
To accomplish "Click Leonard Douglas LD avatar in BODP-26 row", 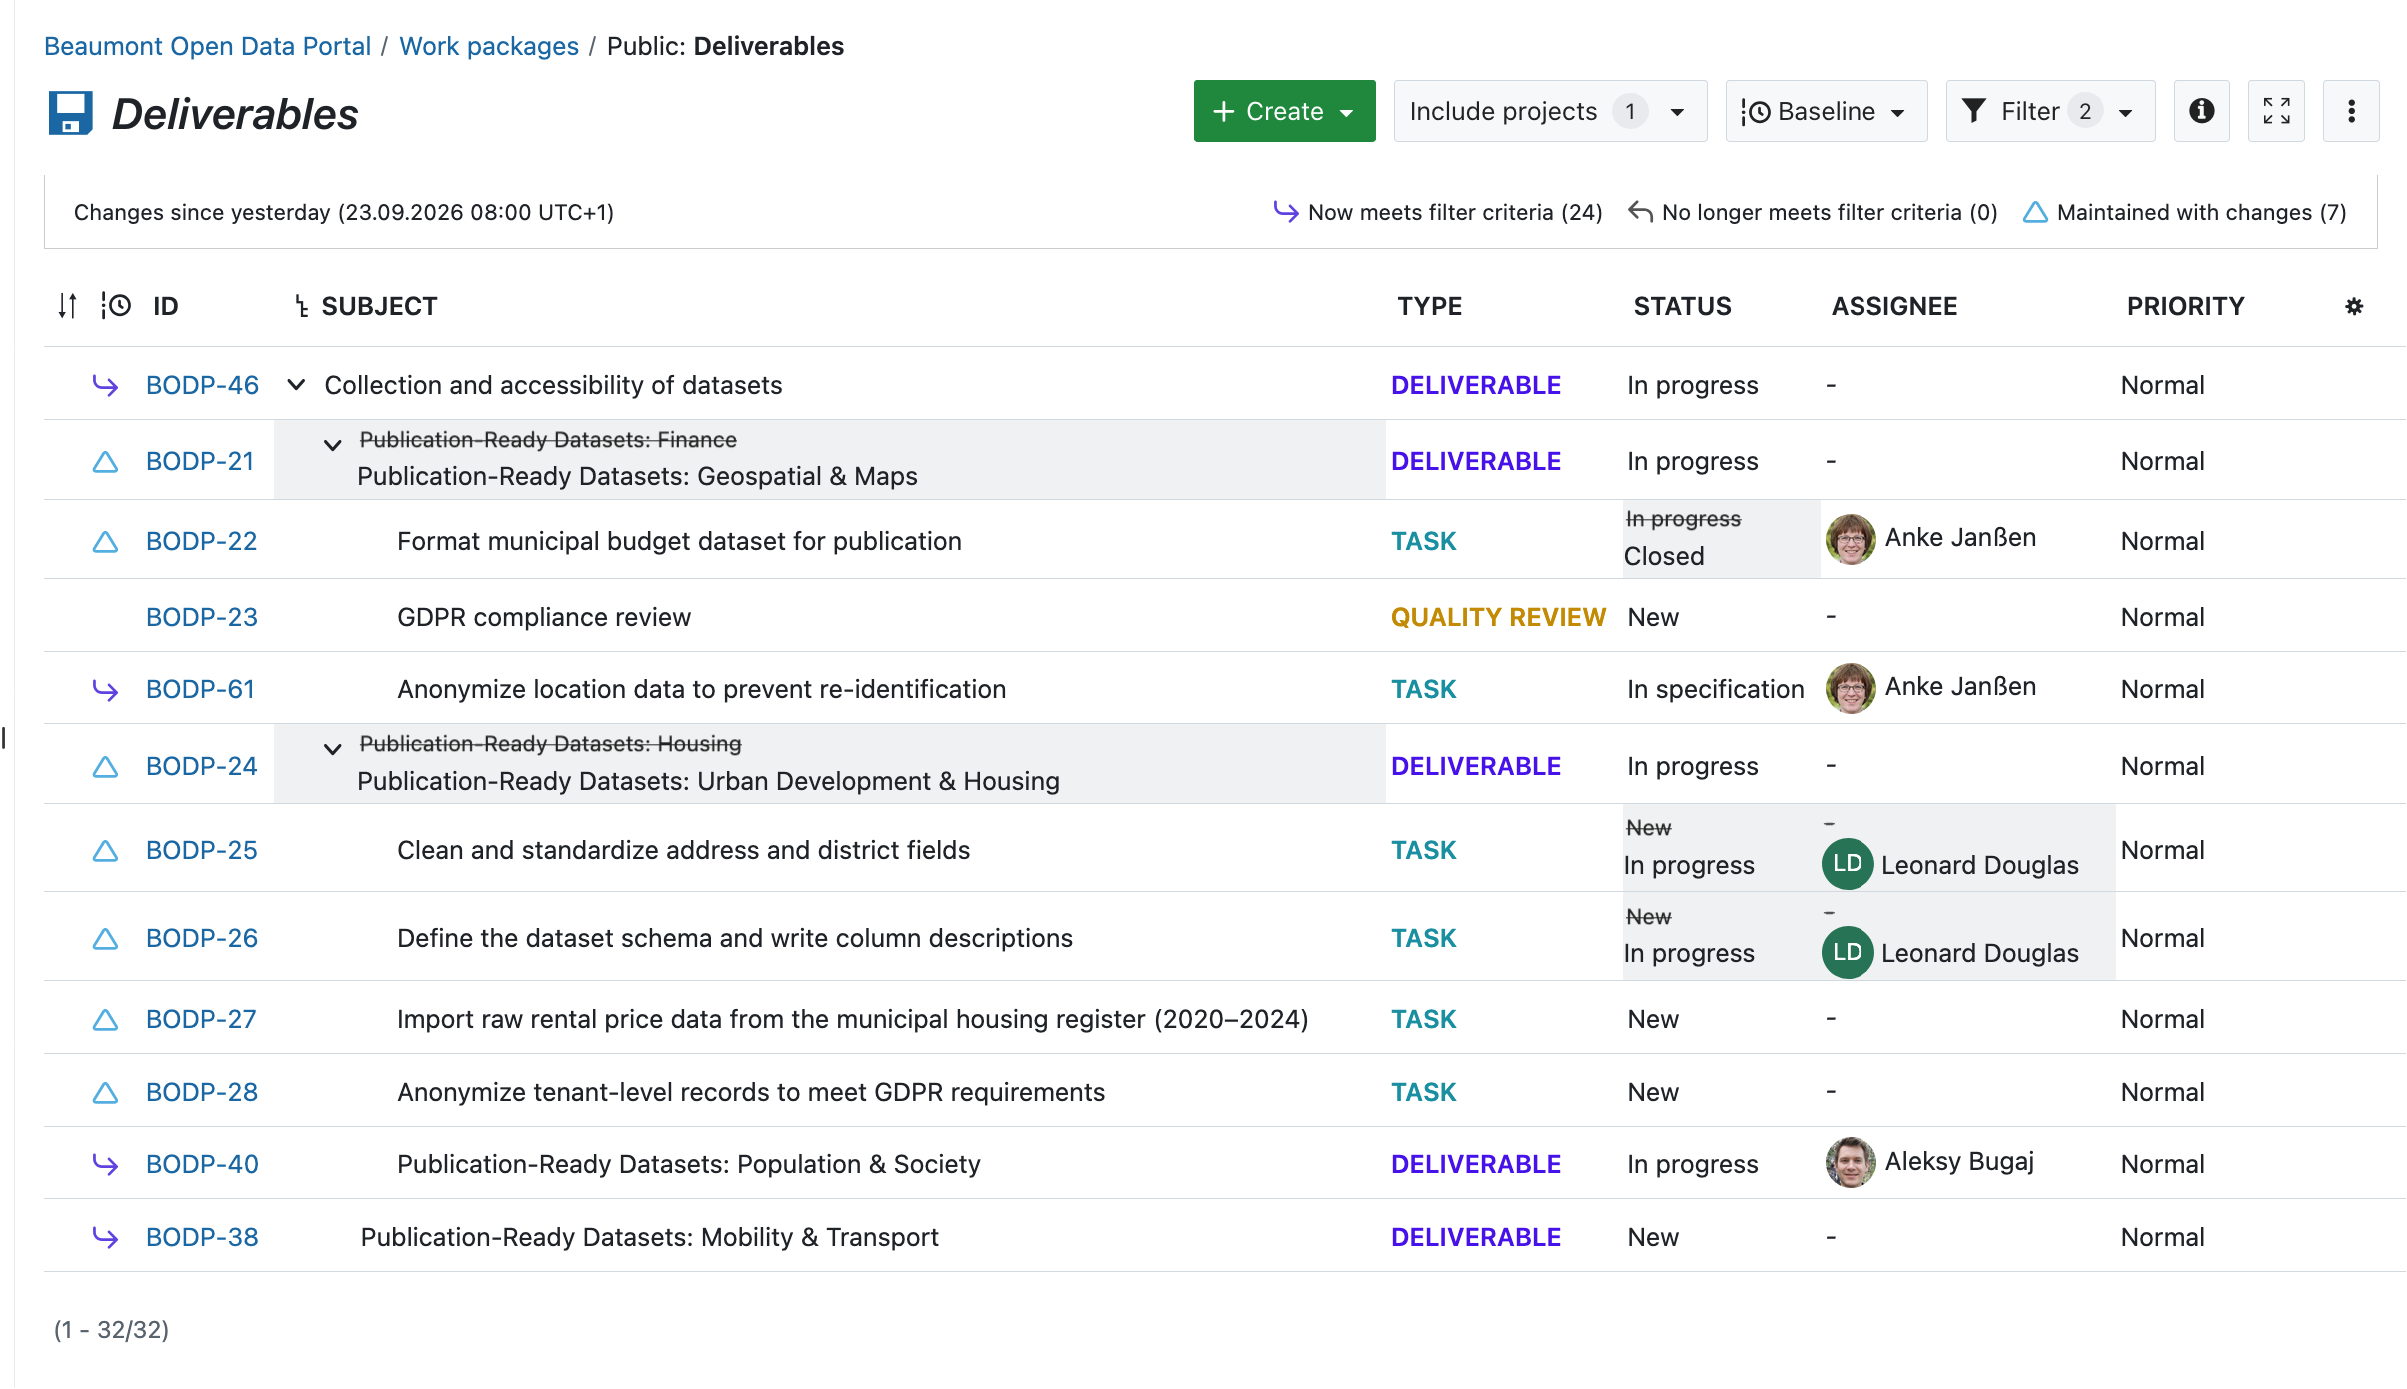I will (x=1847, y=952).
